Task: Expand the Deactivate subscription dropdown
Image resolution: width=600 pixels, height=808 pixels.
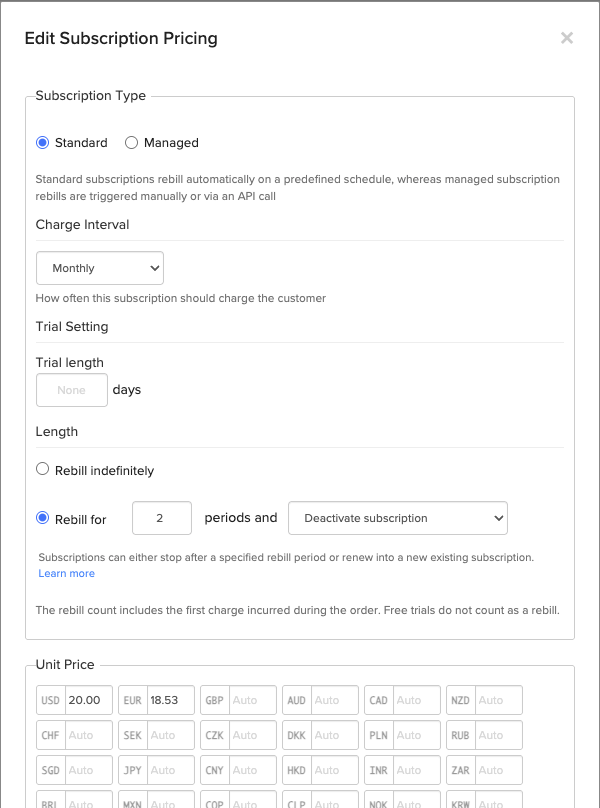Action: point(397,518)
